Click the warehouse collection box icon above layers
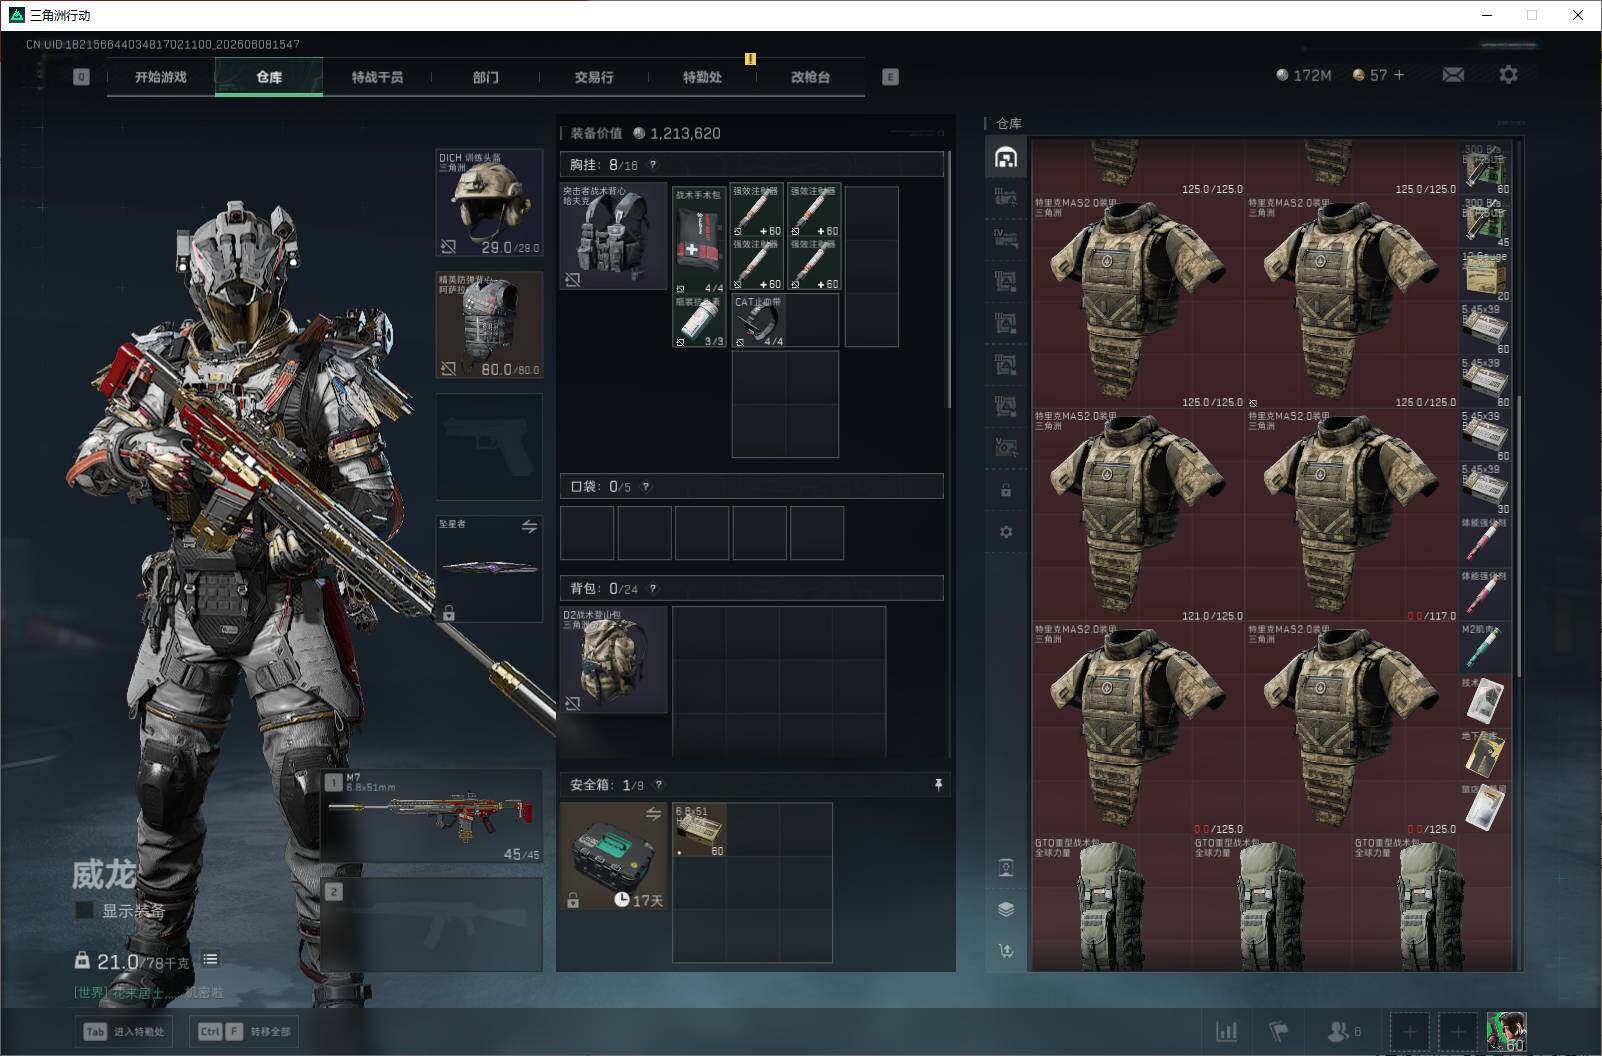This screenshot has height=1056, width=1602. (1006, 868)
